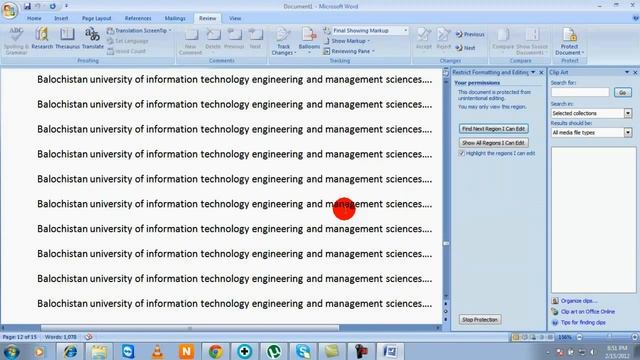Switch to the Page Layout tab

96,18
